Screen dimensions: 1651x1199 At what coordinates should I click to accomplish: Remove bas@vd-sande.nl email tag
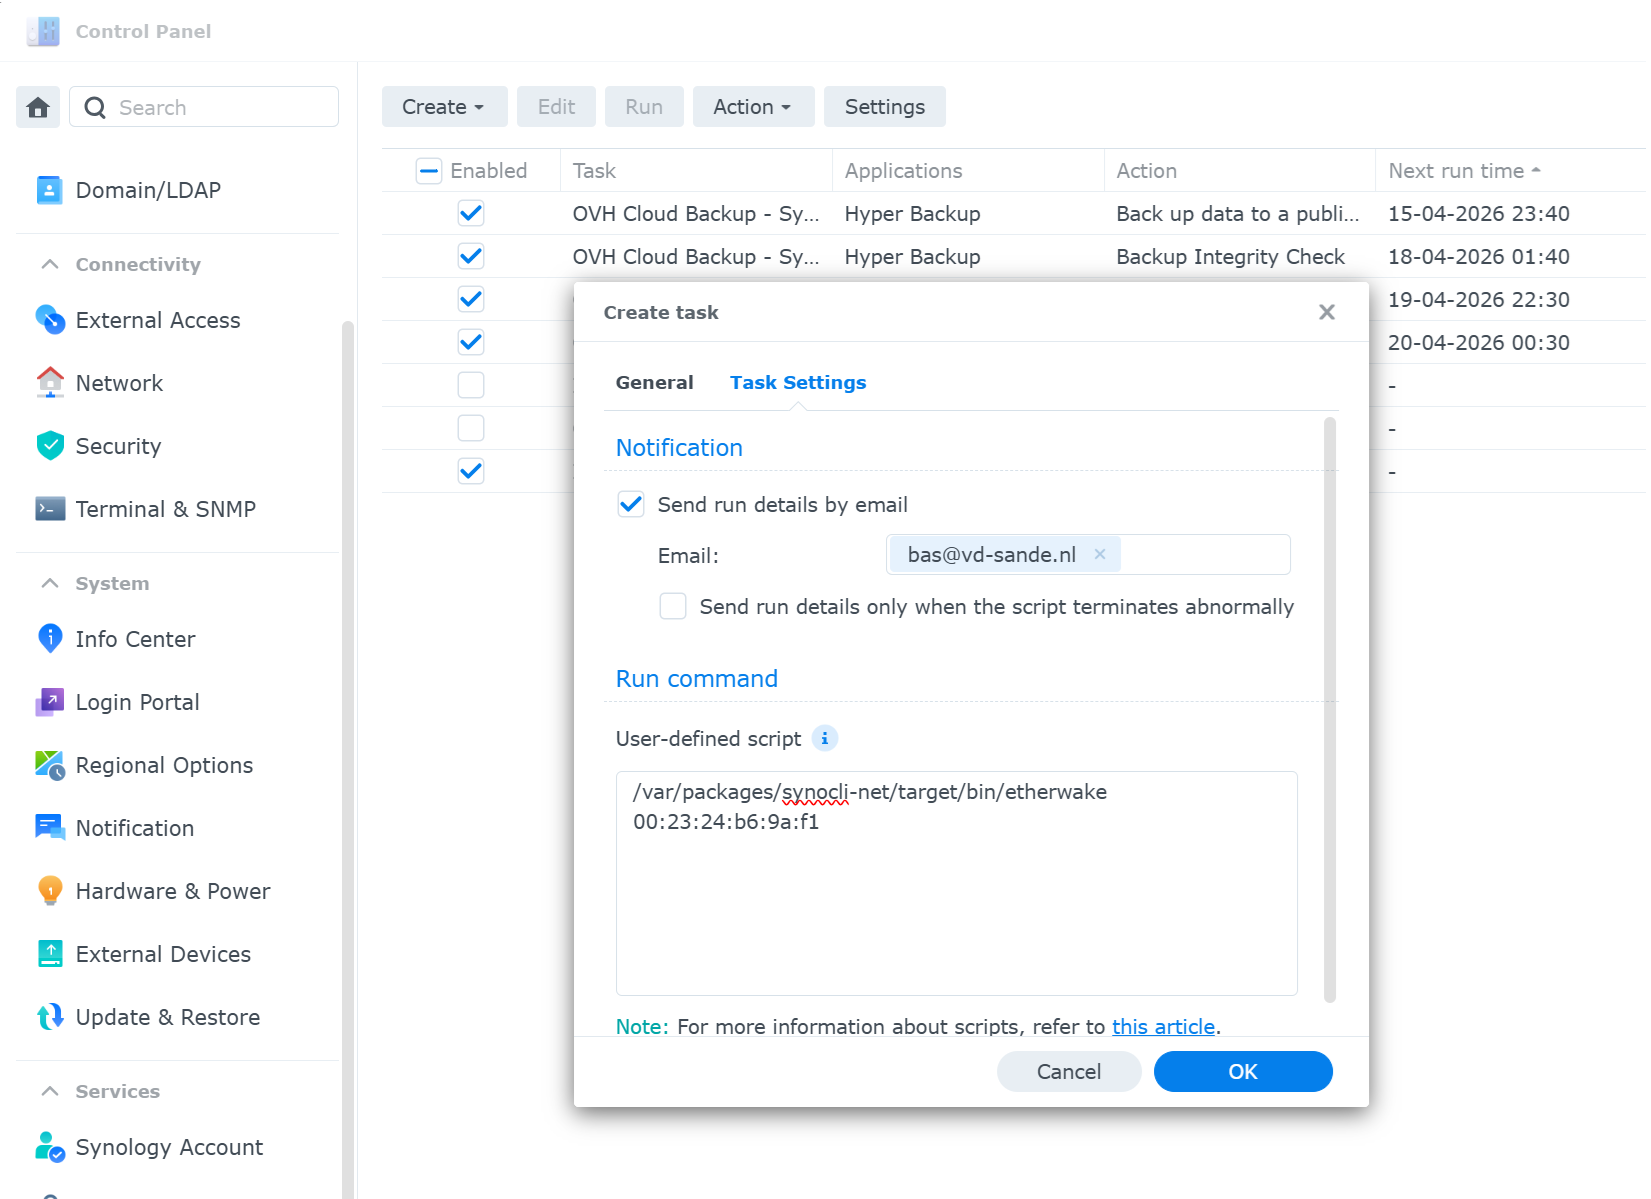[1100, 555]
